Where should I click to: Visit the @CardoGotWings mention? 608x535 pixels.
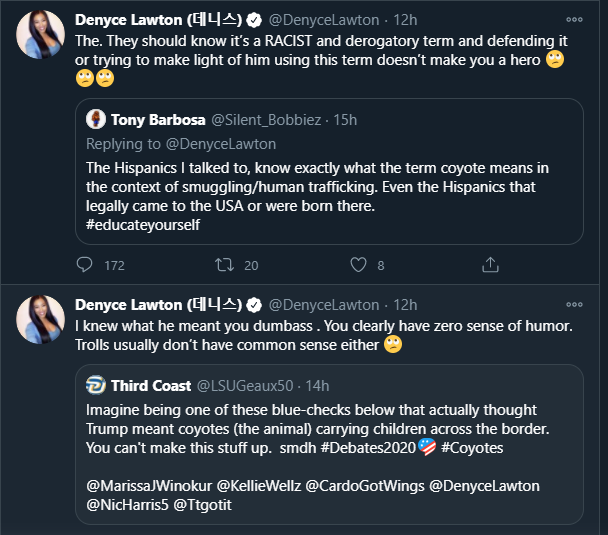point(365,486)
